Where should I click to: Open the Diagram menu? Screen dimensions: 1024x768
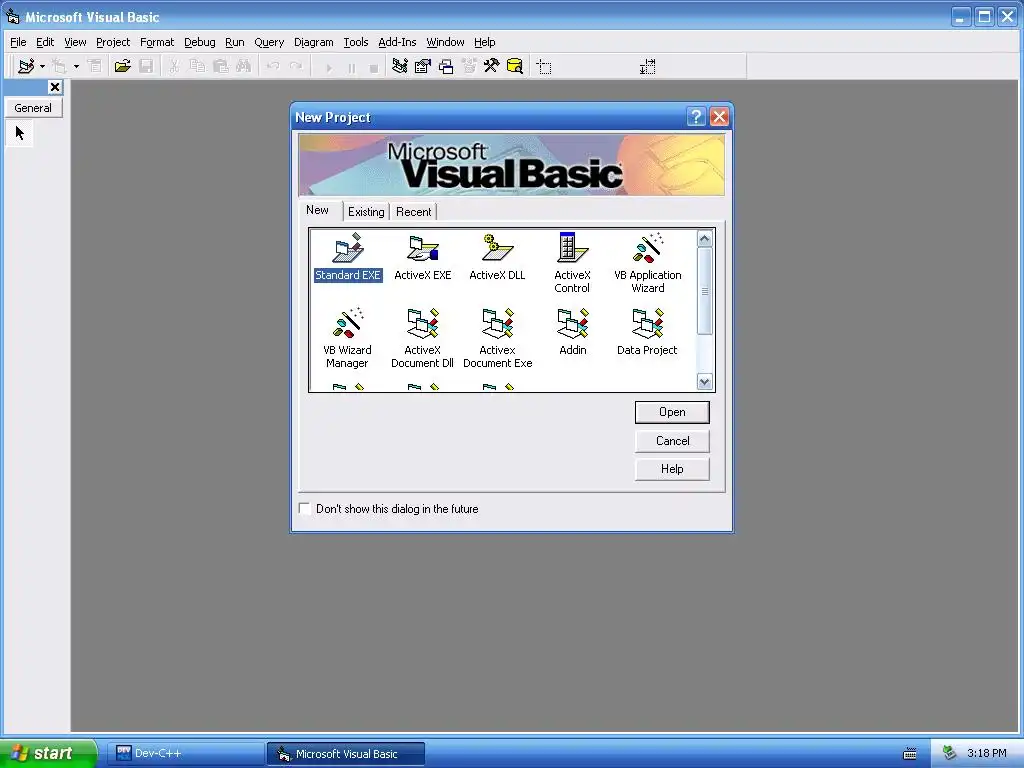(313, 42)
